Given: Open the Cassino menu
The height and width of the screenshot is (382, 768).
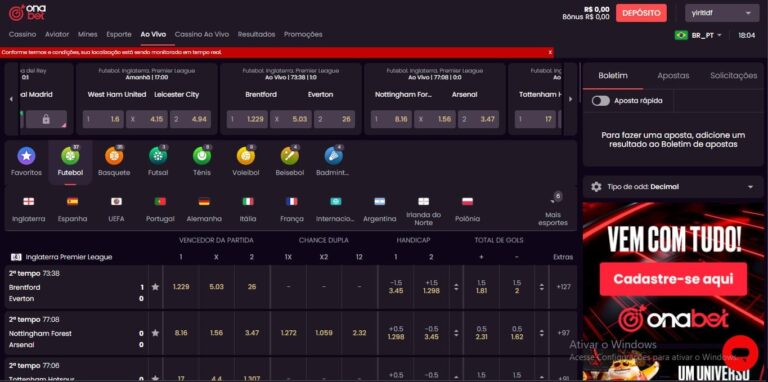Looking at the screenshot, I should point(23,35).
